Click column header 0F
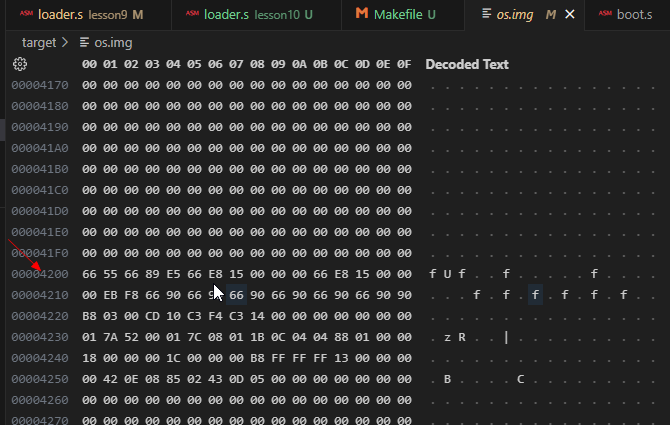Image resolution: width=670 pixels, height=425 pixels. coord(404,64)
